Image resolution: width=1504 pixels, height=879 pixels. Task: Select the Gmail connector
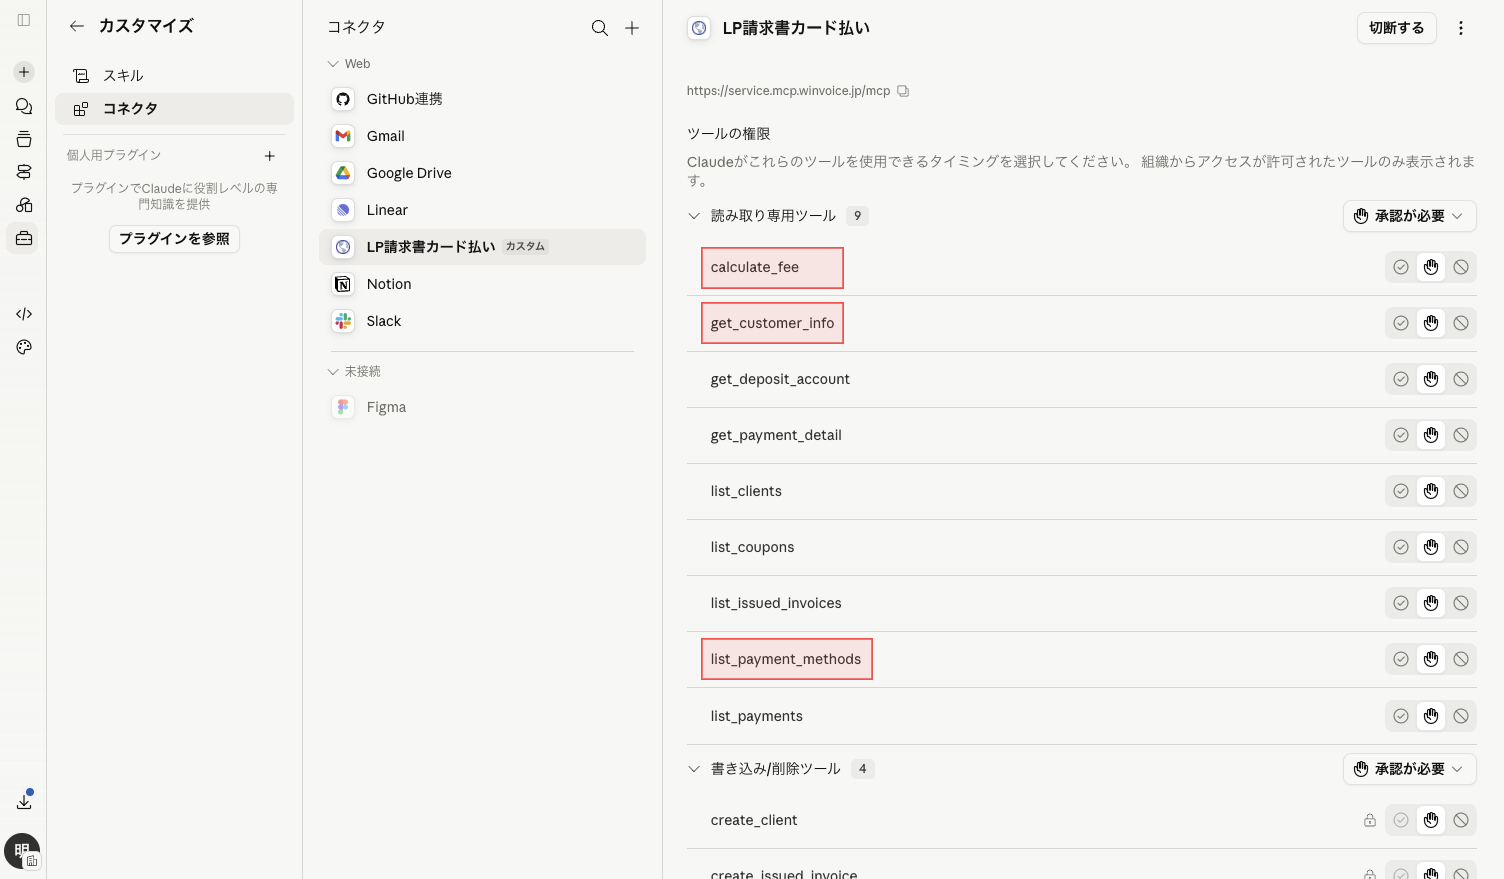tap(482, 136)
